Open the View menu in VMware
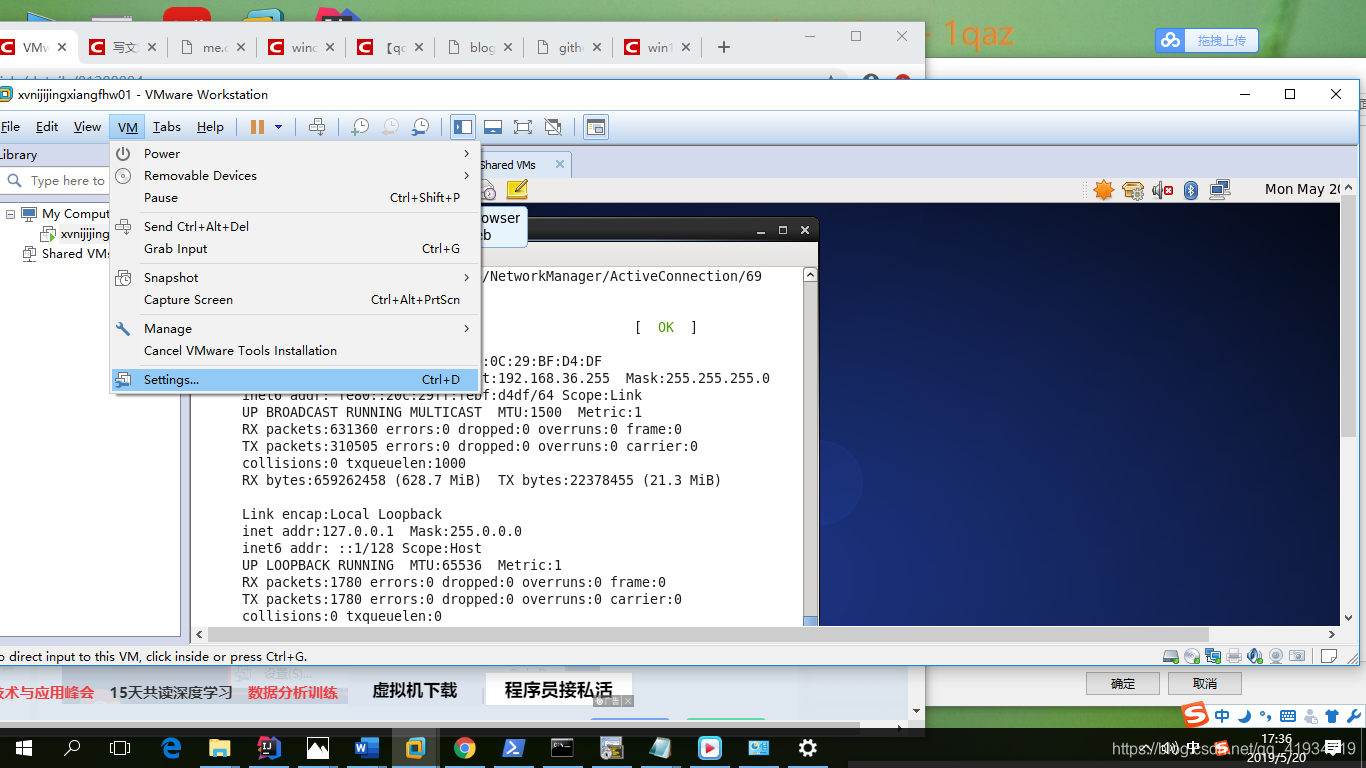 point(87,127)
